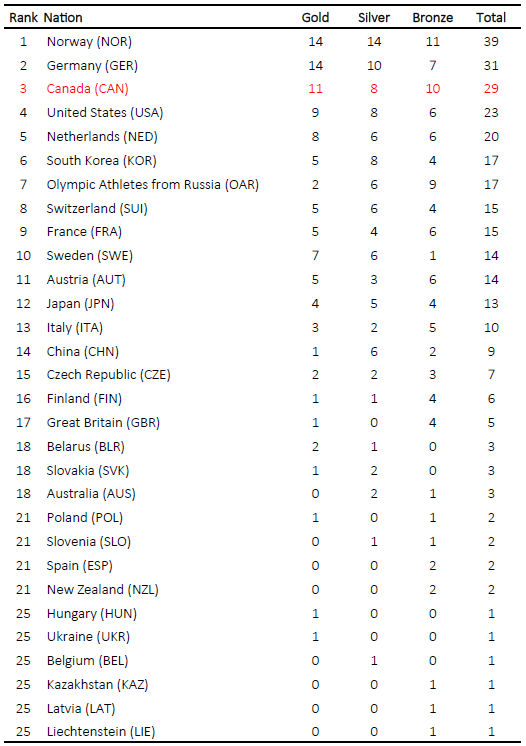Click the Rank column header
Screen dimensions: 526x746
click(x=23, y=18)
